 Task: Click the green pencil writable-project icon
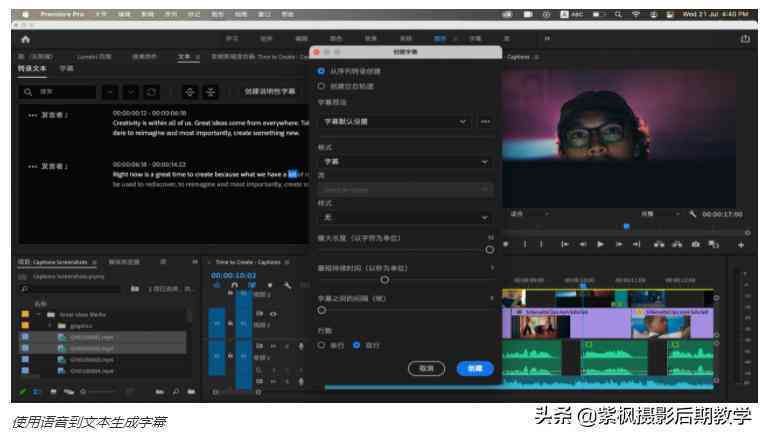point(22,392)
